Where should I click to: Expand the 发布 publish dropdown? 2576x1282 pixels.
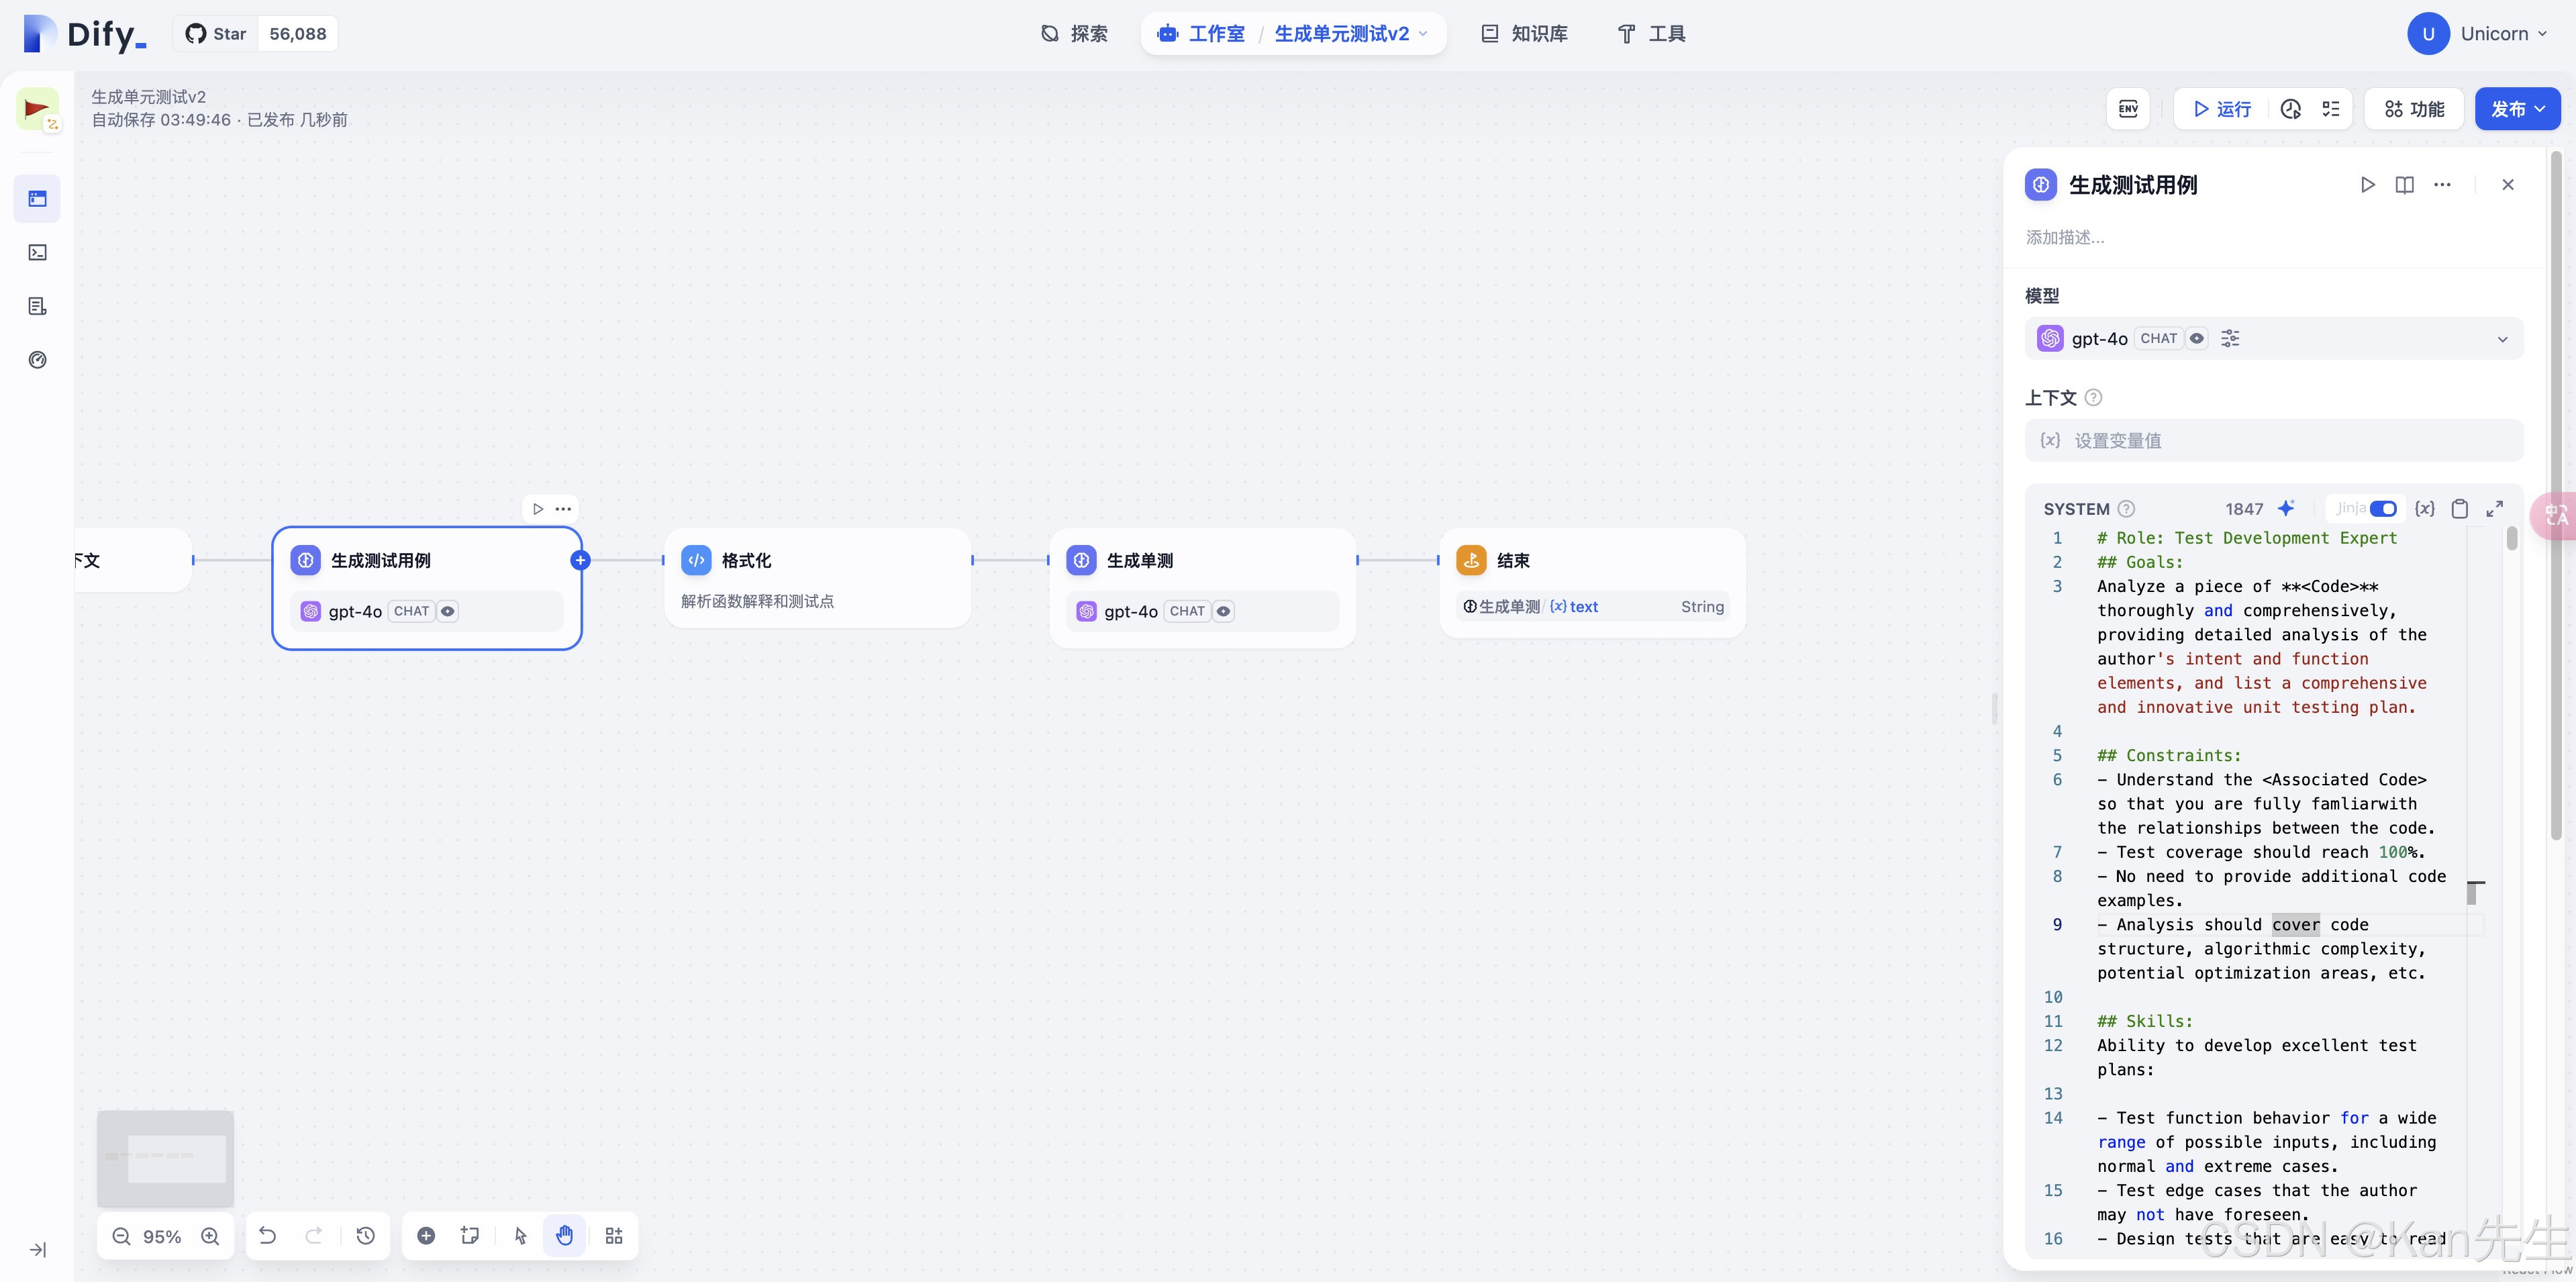(x=2517, y=109)
